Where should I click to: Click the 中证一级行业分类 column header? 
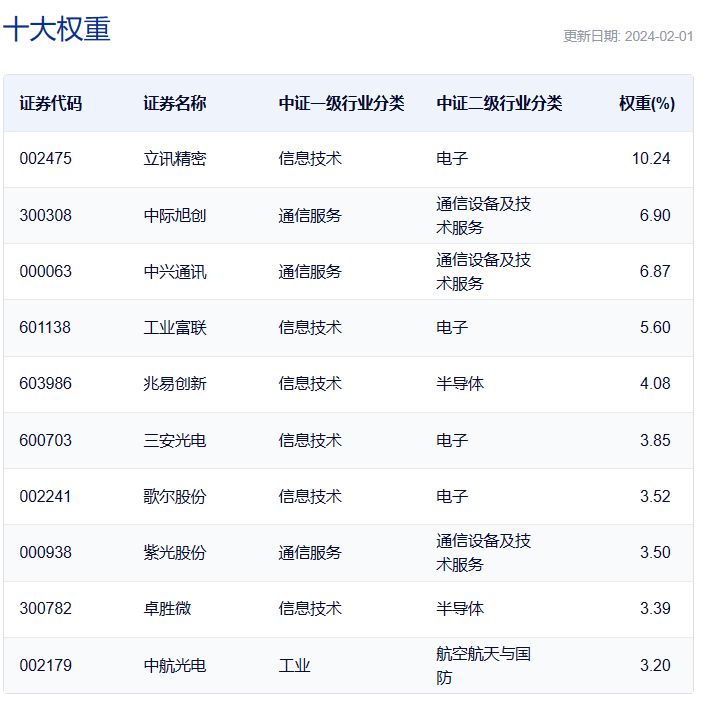341,104
